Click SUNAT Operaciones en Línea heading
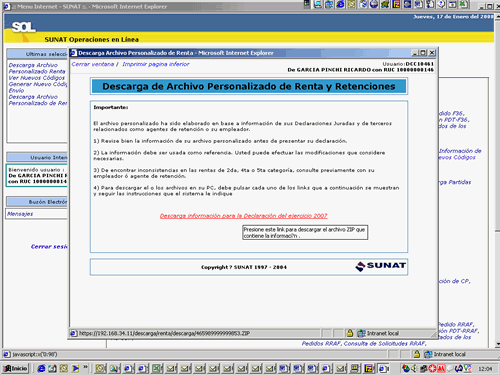500x375 pixels. coord(92,39)
